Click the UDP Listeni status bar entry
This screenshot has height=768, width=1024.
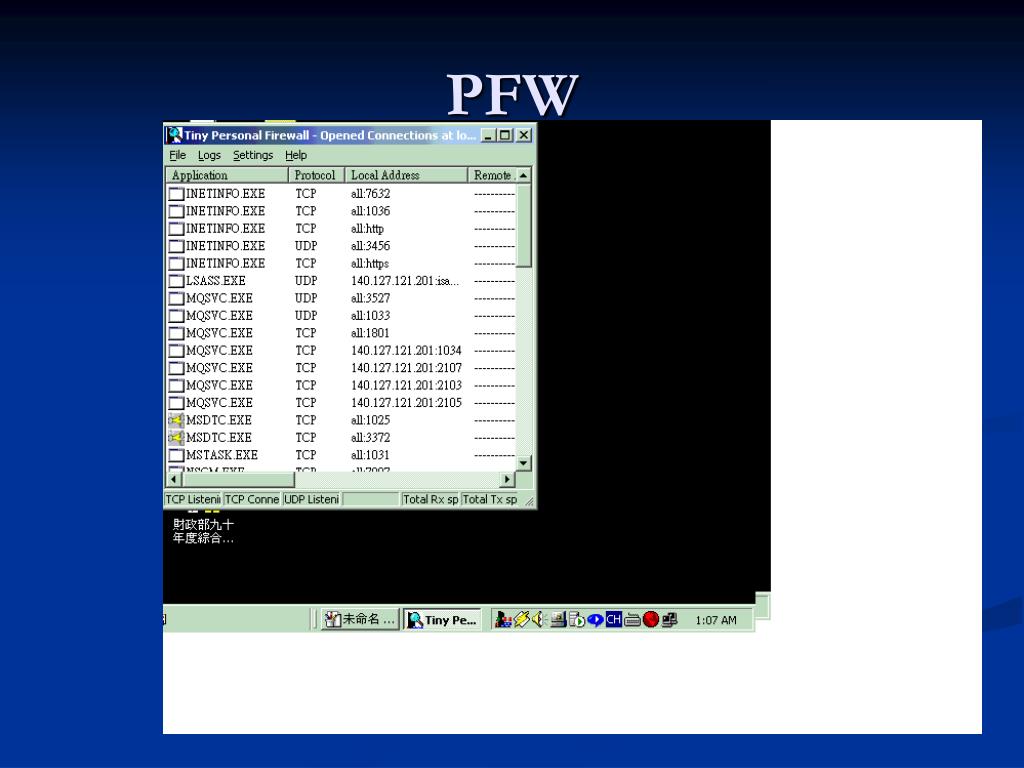click(312, 500)
